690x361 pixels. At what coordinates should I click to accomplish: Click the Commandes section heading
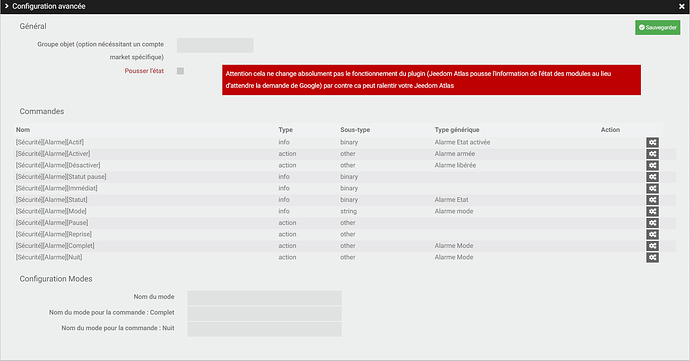pyautogui.click(x=42, y=111)
